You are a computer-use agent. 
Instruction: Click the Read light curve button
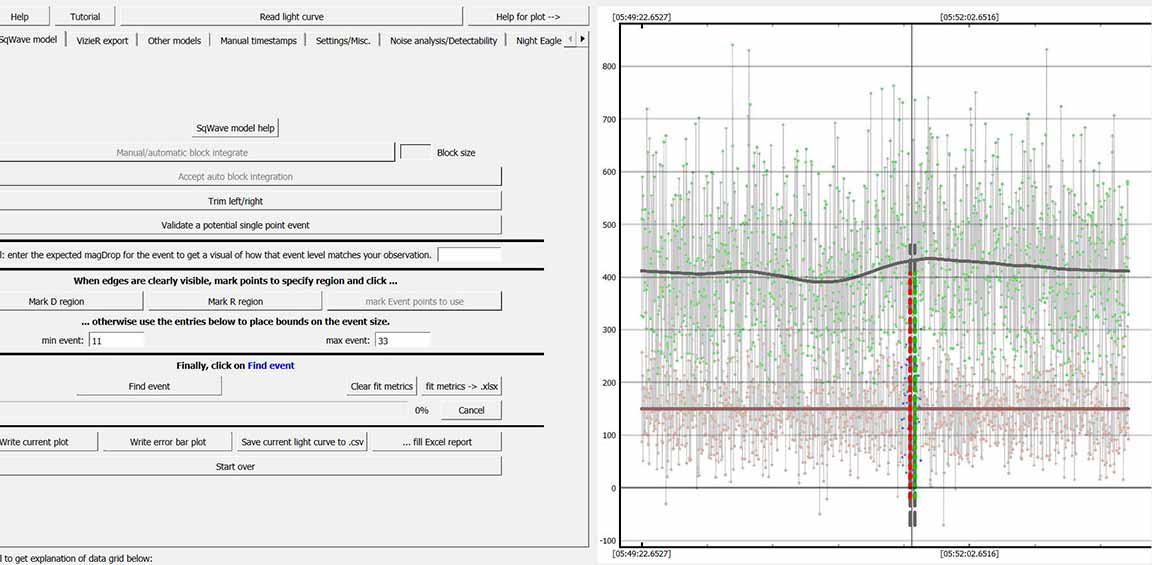point(292,17)
